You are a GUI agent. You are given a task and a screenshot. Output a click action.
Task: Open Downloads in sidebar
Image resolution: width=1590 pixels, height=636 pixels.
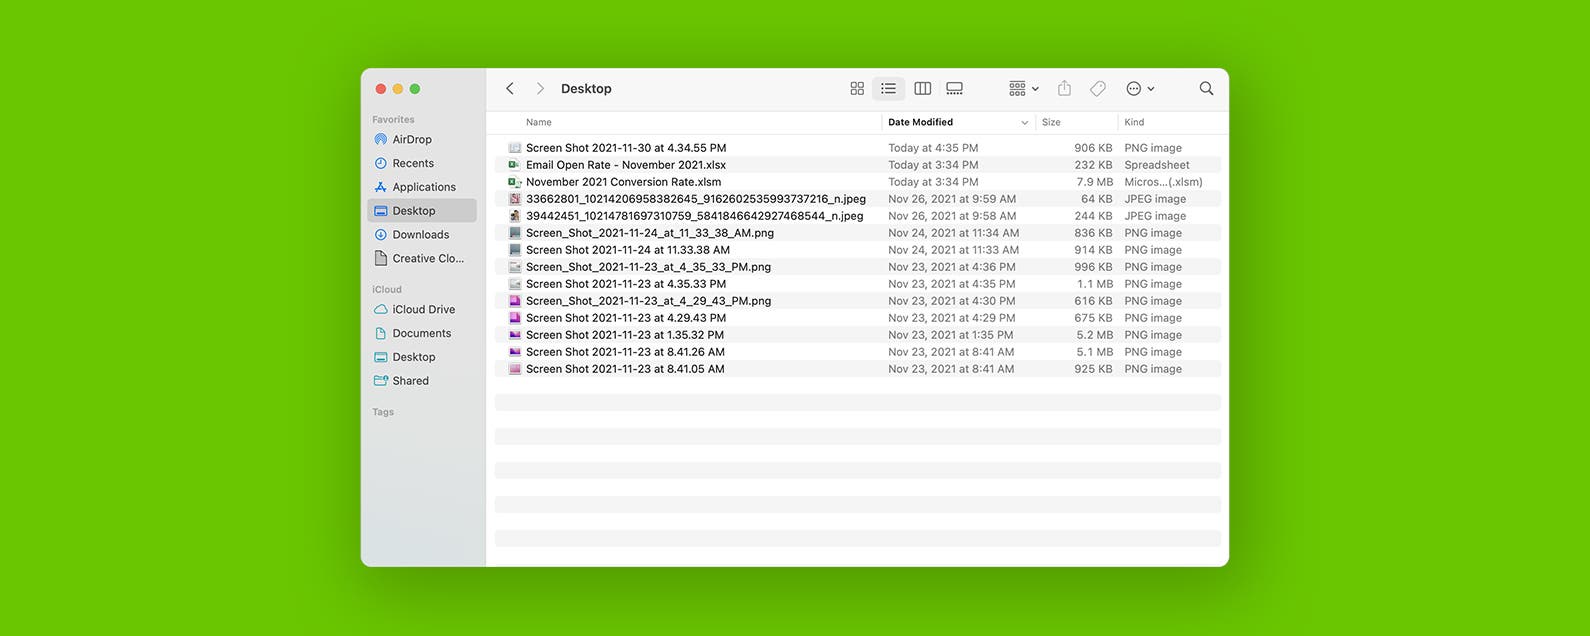click(x=422, y=235)
